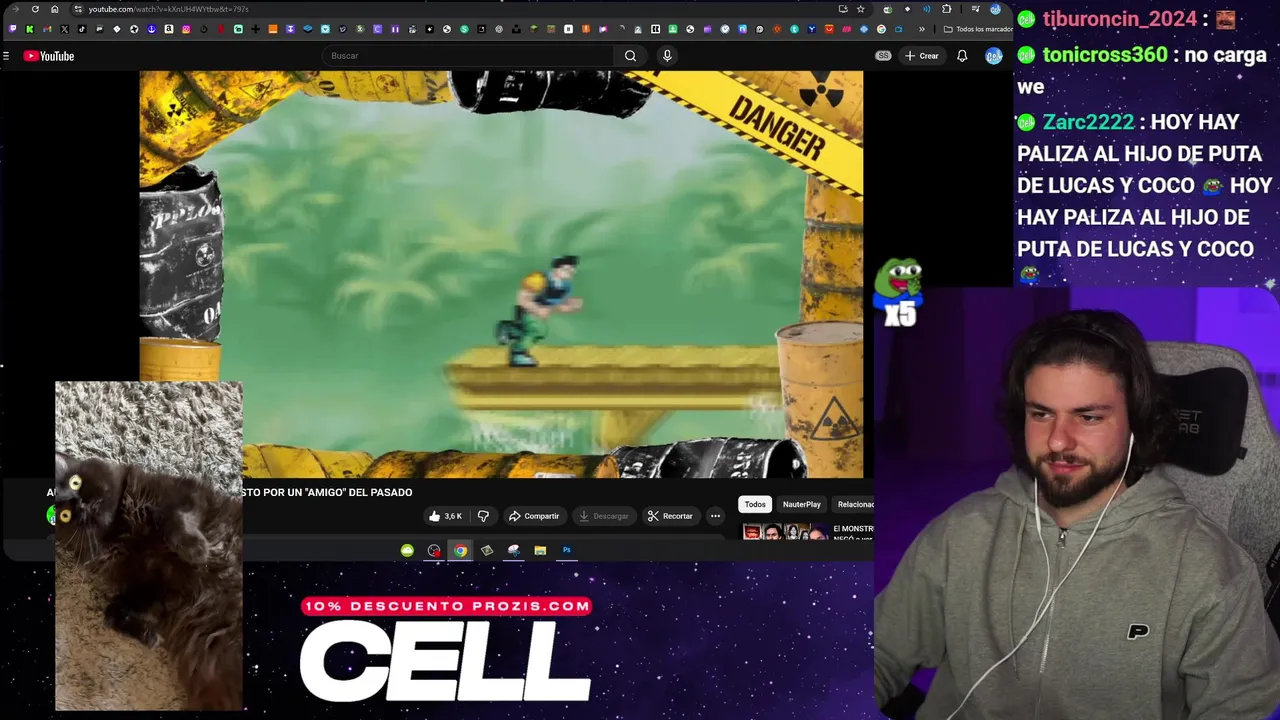Click the search magnifier button
Screen dimensions: 1280x720
pos(630,56)
